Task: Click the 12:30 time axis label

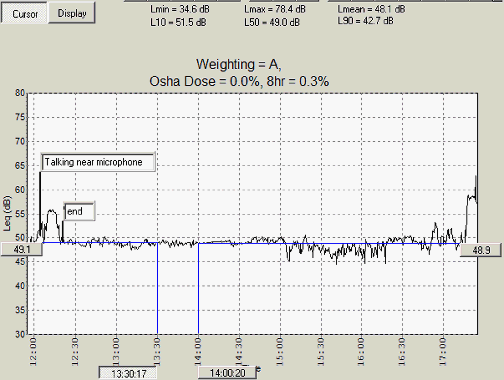Action: (75, 351)
